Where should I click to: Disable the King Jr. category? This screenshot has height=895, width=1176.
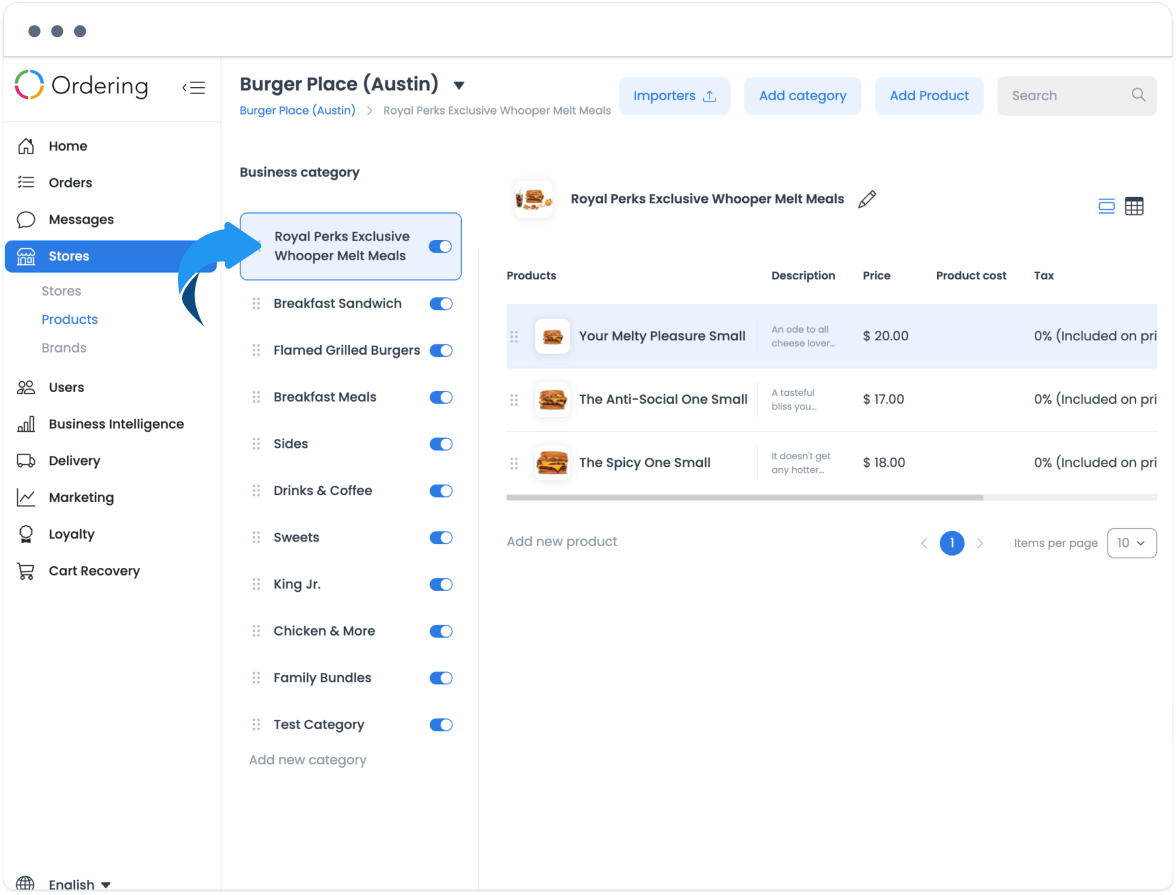(x=441, y=584)
